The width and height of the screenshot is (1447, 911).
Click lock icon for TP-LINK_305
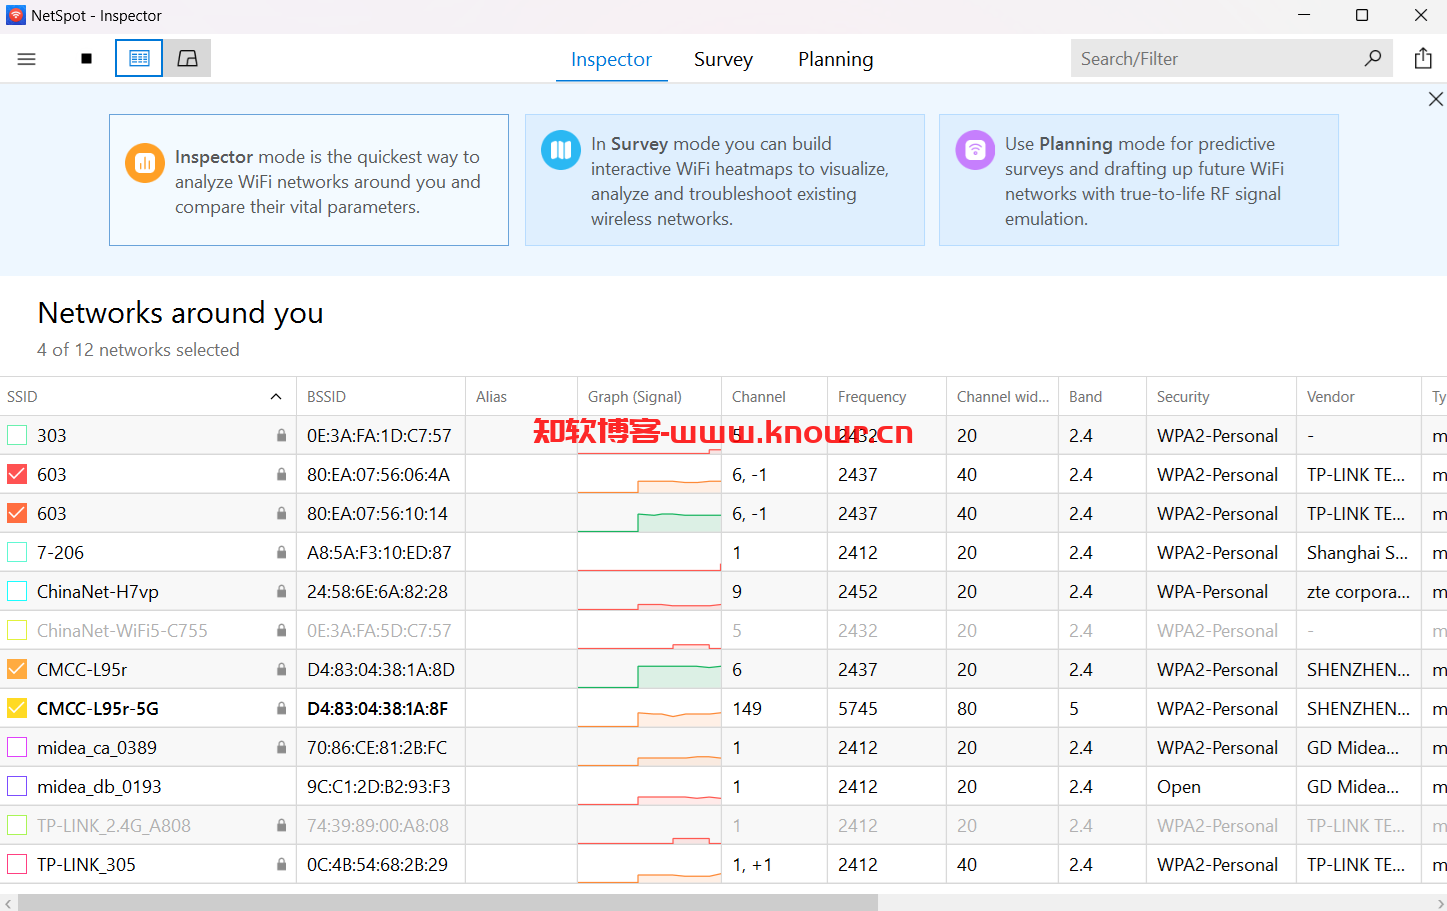[282, 864]
